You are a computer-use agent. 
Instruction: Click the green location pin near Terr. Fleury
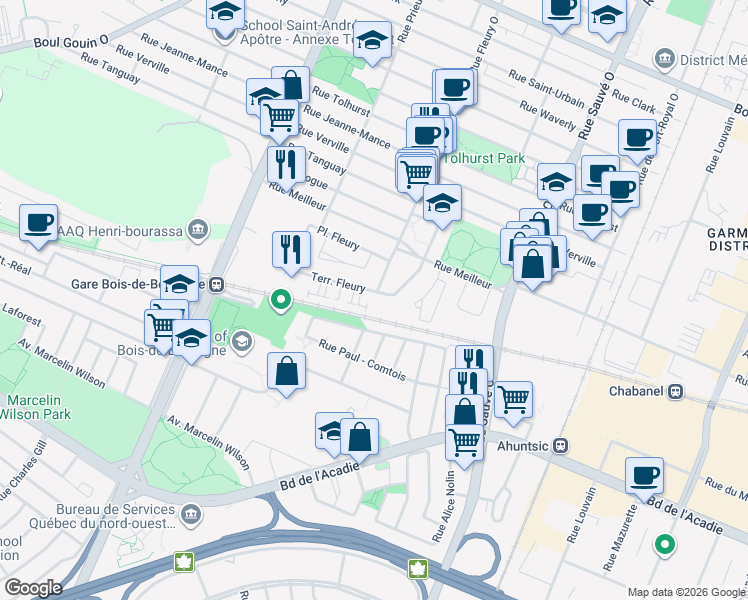point(281,300)
